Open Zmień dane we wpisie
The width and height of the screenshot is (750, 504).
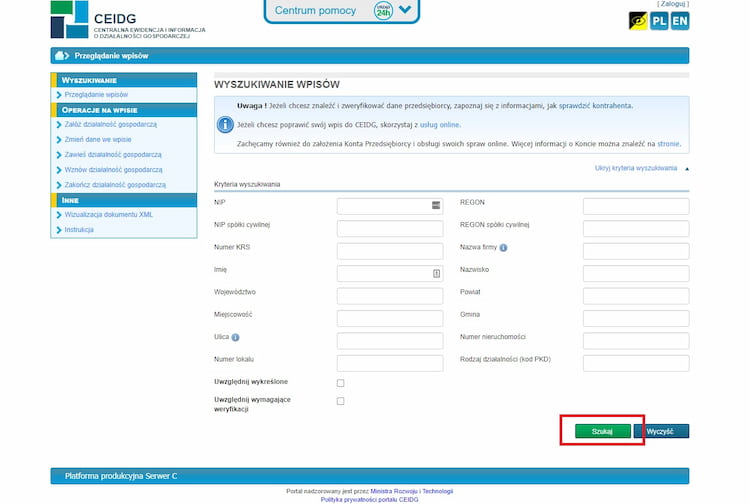click(98, 140)
